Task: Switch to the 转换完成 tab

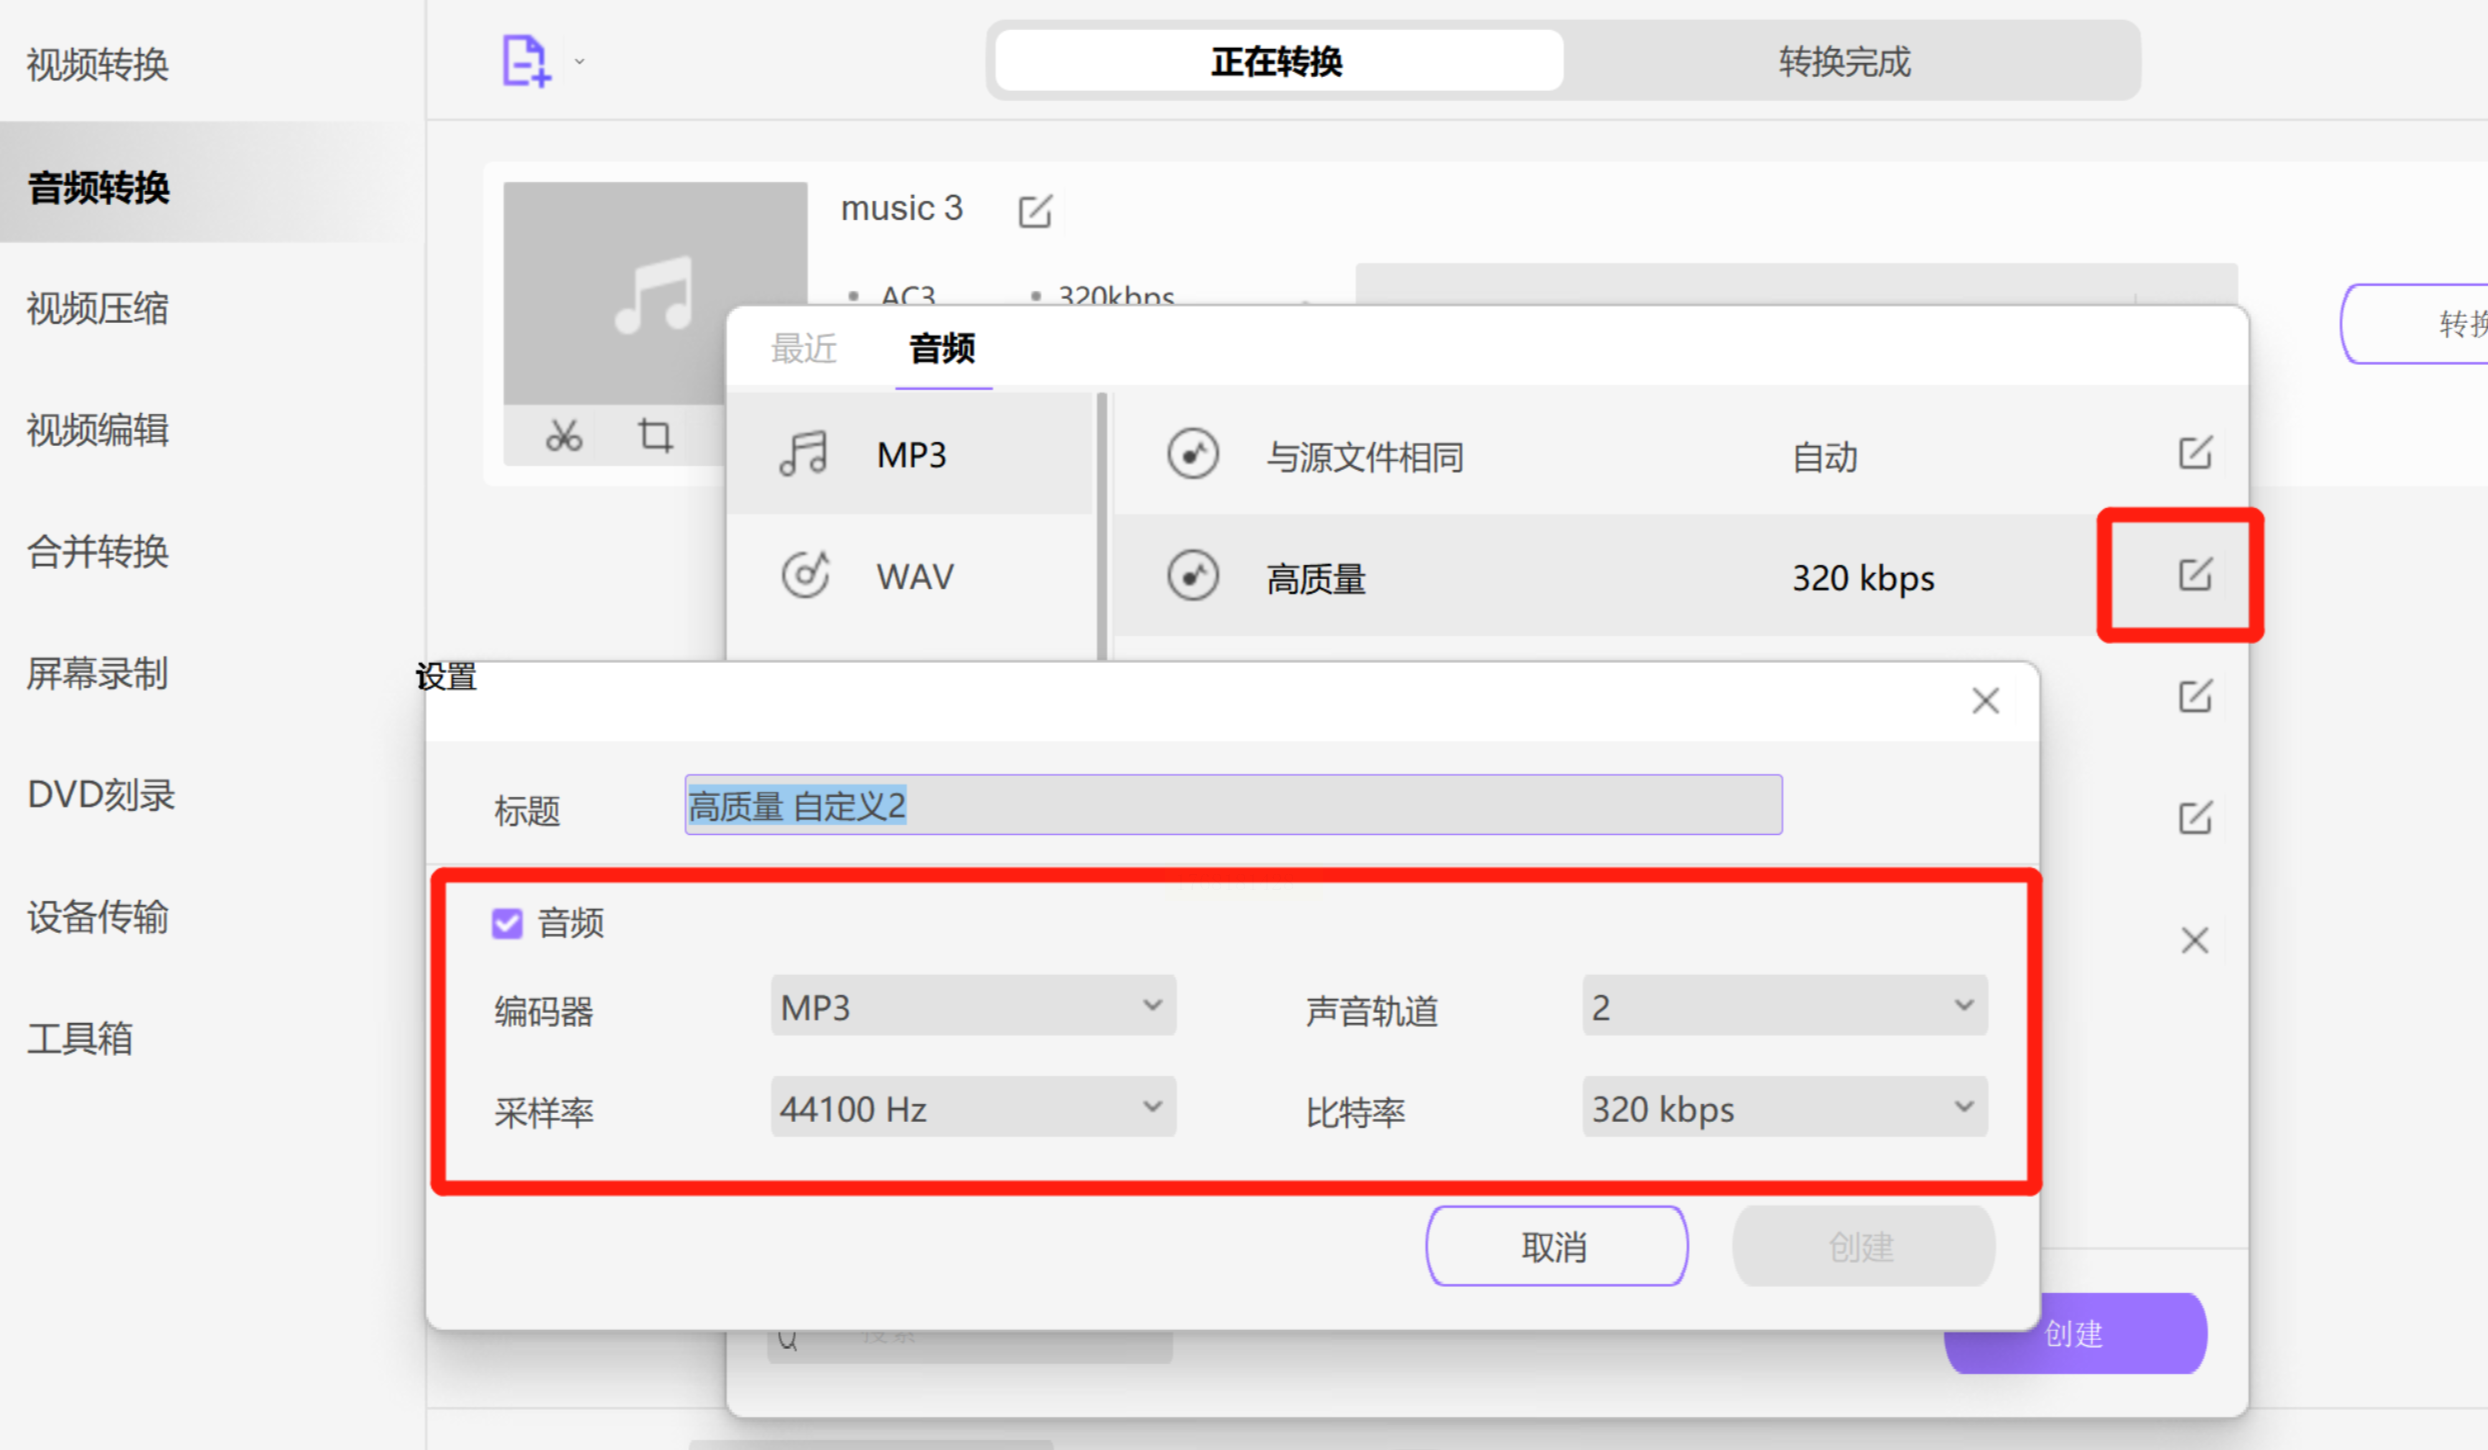Action: tap(1843, 62)
